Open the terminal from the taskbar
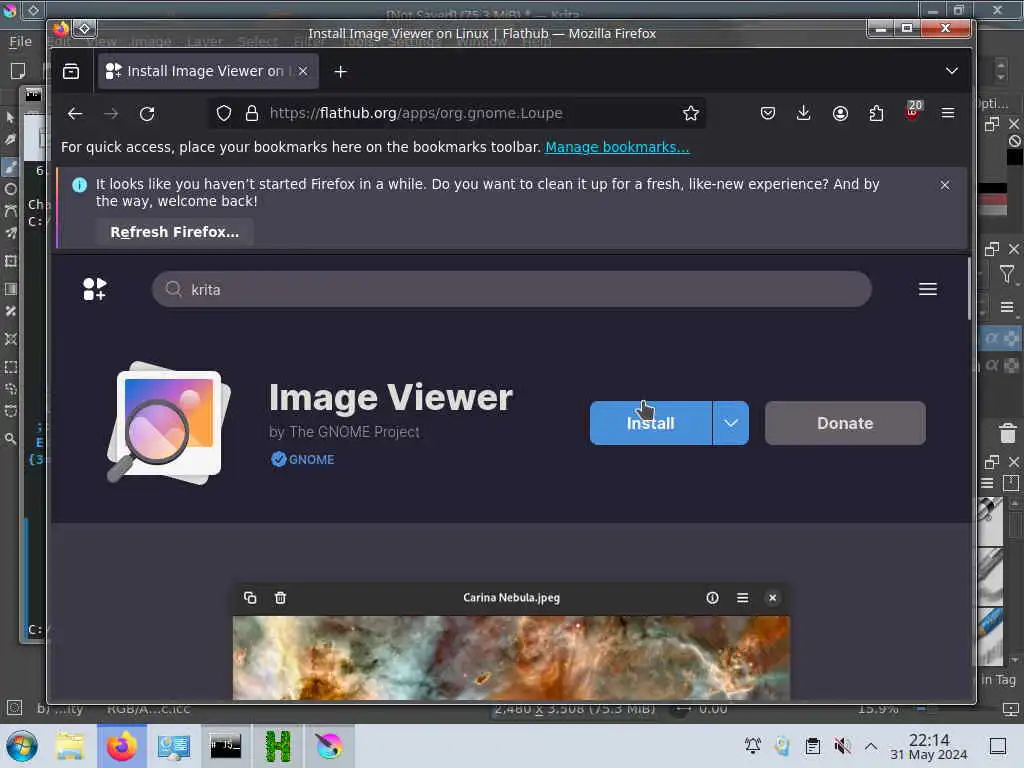 (225, 746)
